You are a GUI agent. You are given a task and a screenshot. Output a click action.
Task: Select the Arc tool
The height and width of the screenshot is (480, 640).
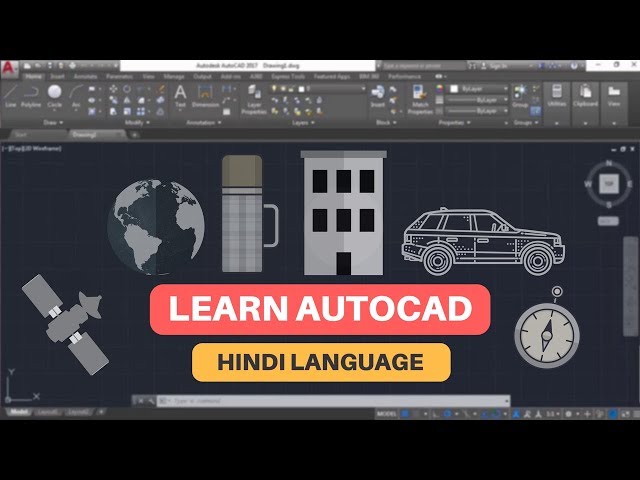[76, 96]
